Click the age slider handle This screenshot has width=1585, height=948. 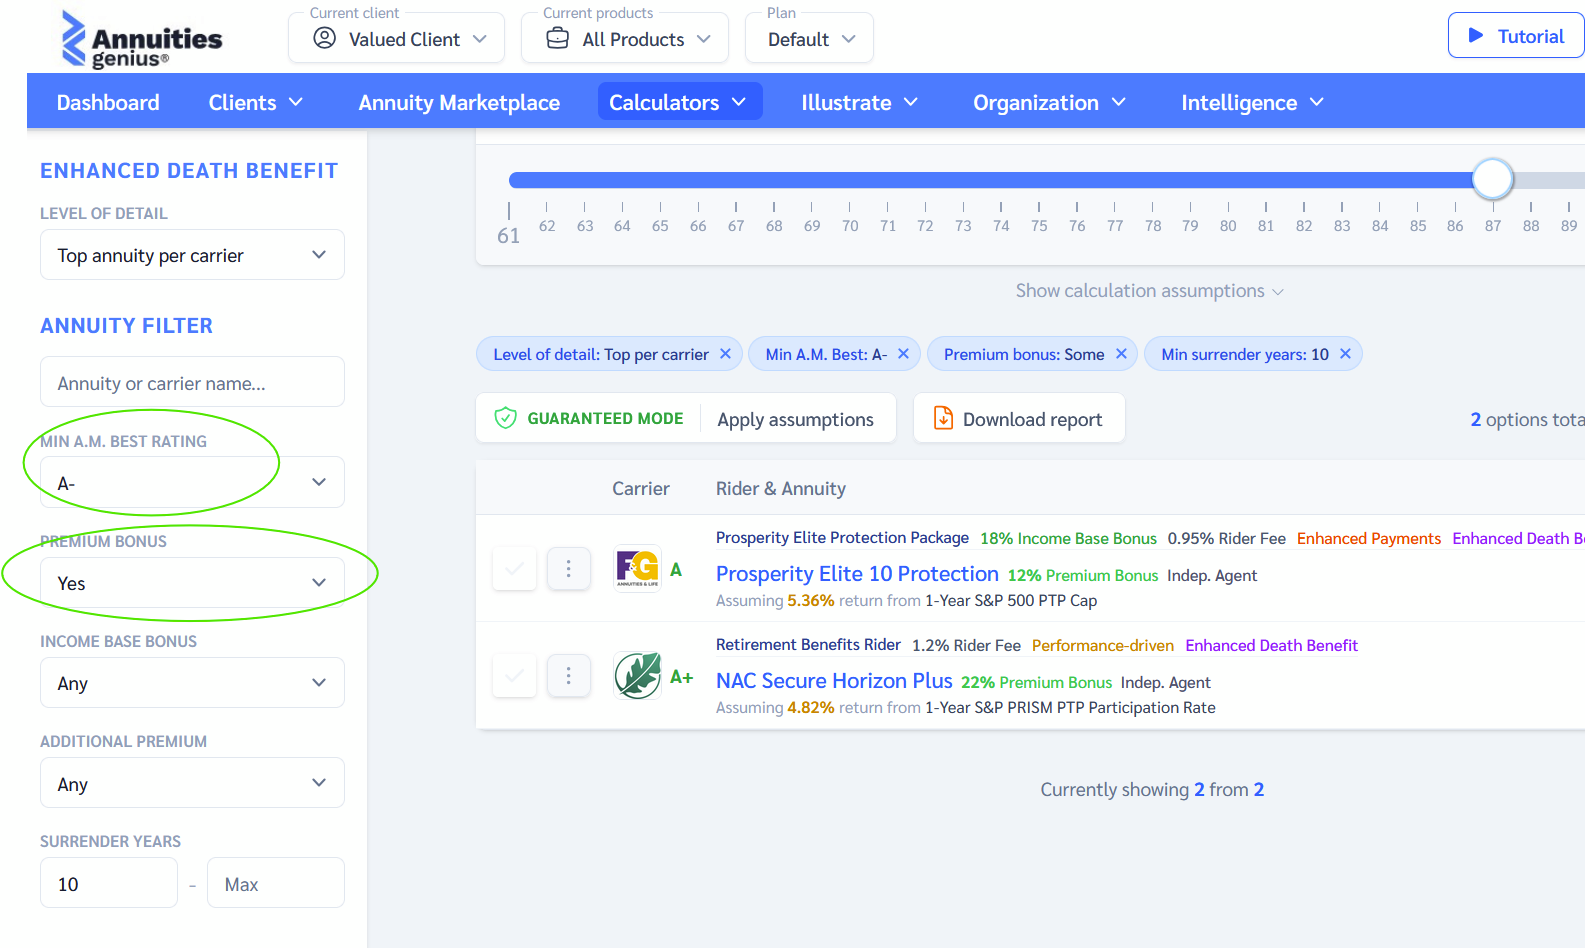click(1493, 179)
